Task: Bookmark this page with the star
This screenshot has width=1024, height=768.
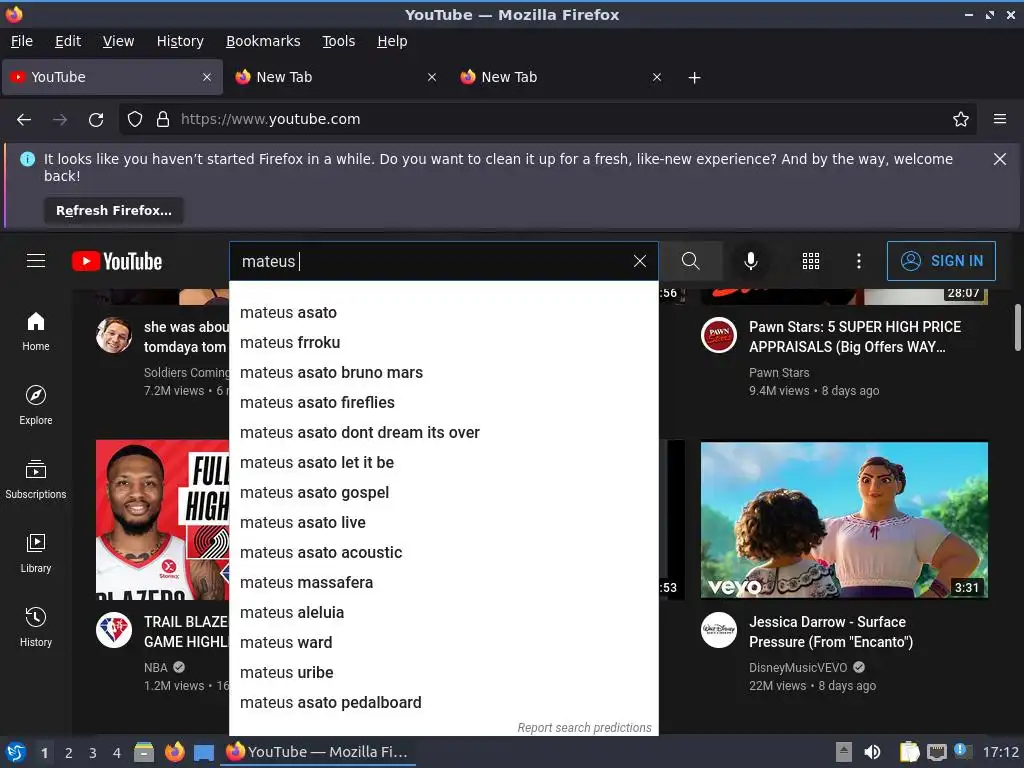Action: point(961,120)
